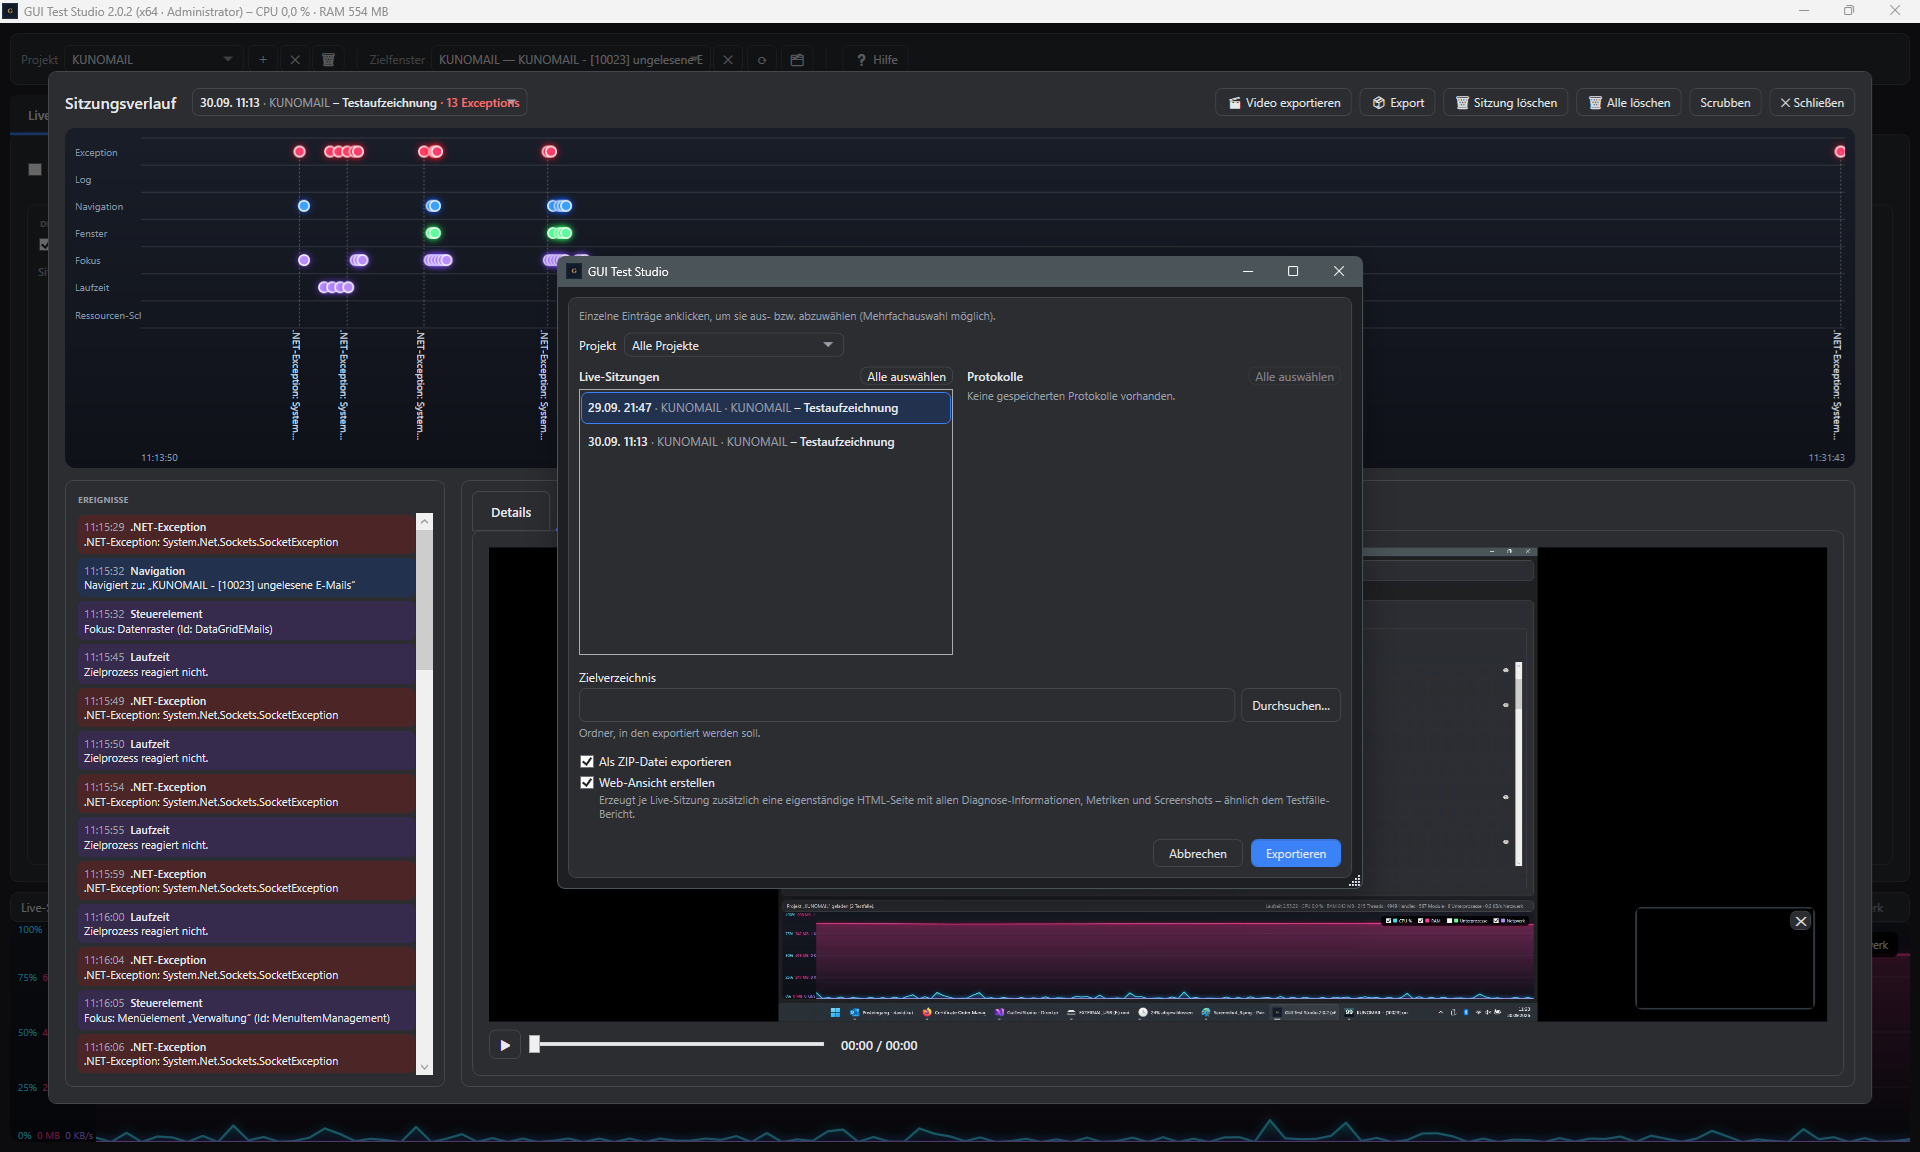Image resolution: width=1920 pixels, height=1152 pixels.
Task: Open the KUNOMAIL Projekt dropdown in the toolbar
Action: click(152, 60)
